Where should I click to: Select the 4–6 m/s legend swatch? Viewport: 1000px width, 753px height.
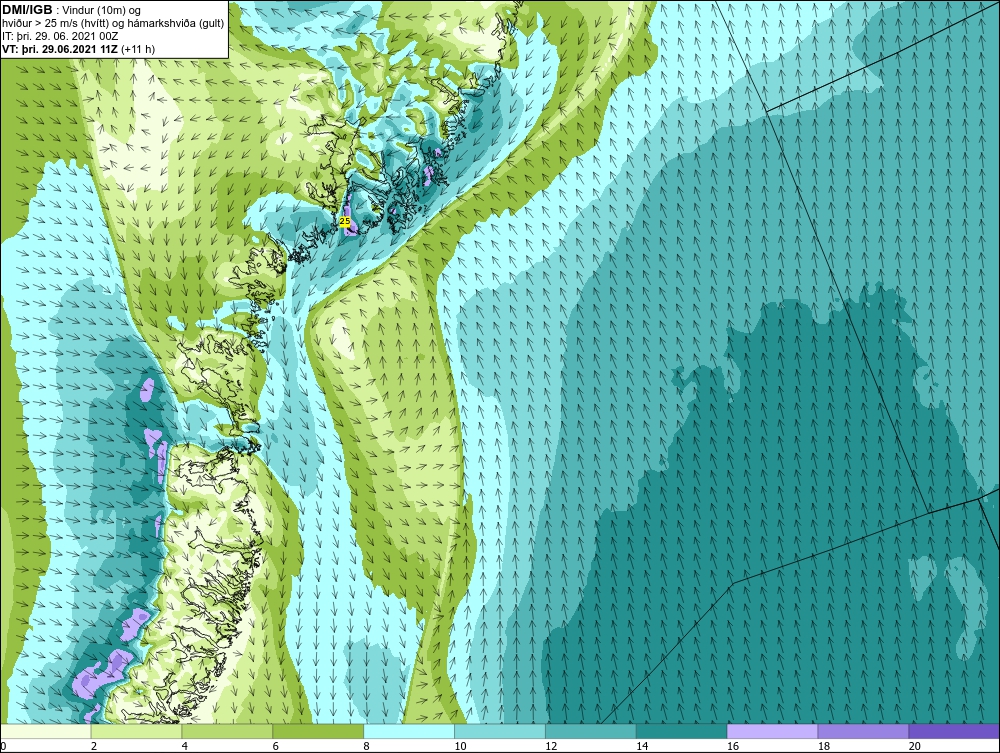[227, 731]
